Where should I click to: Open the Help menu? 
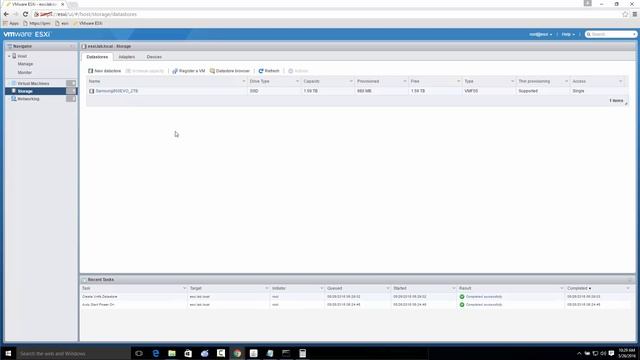point(568,34)
